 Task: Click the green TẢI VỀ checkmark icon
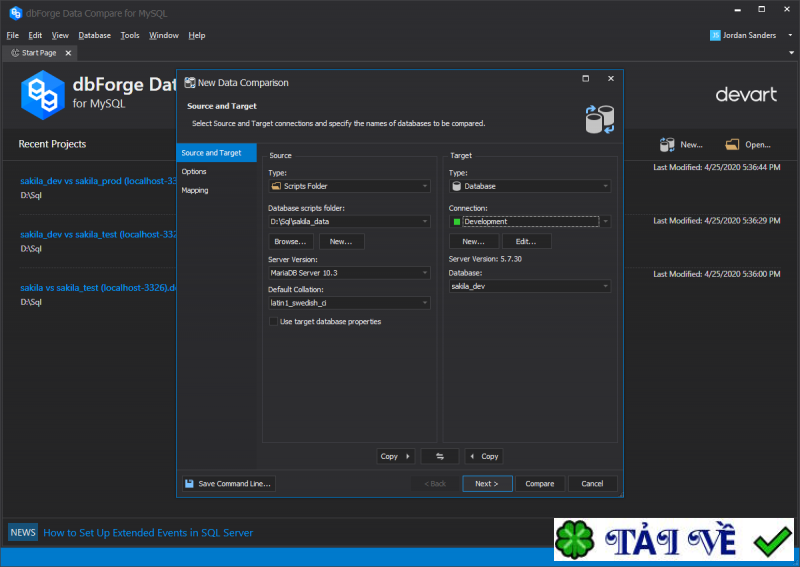coord(772,541)
